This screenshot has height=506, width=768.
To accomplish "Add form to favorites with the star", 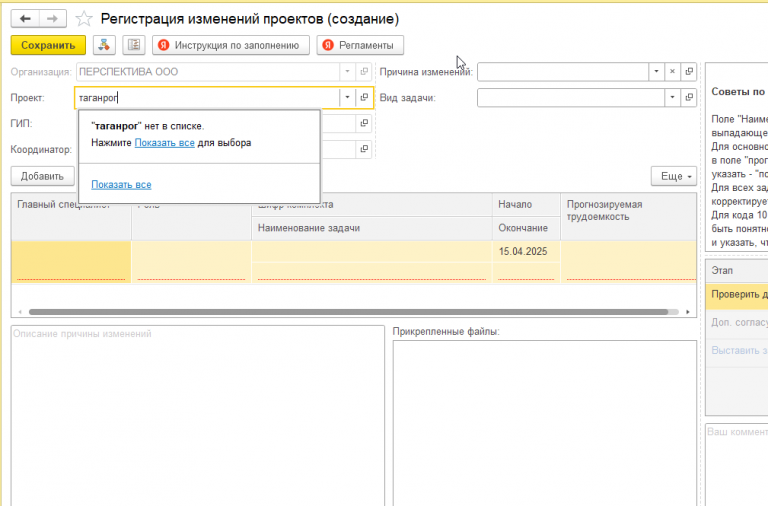I will [84, 19].
